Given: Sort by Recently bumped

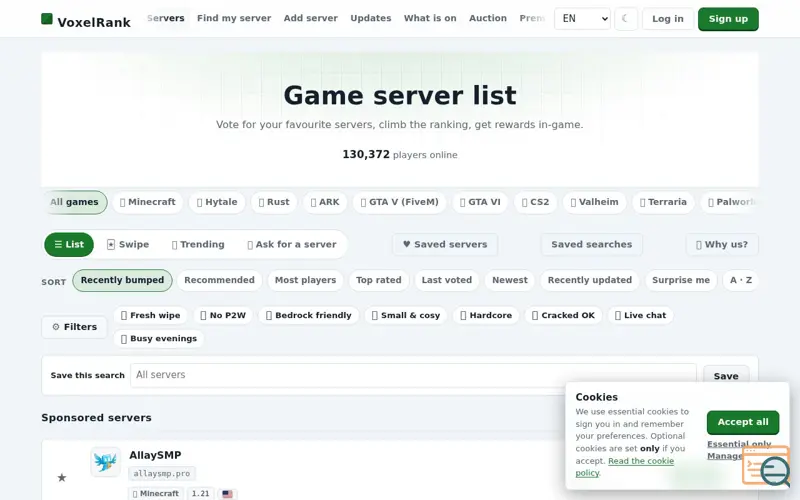Looking at the screenshot, I should point(122,280).
